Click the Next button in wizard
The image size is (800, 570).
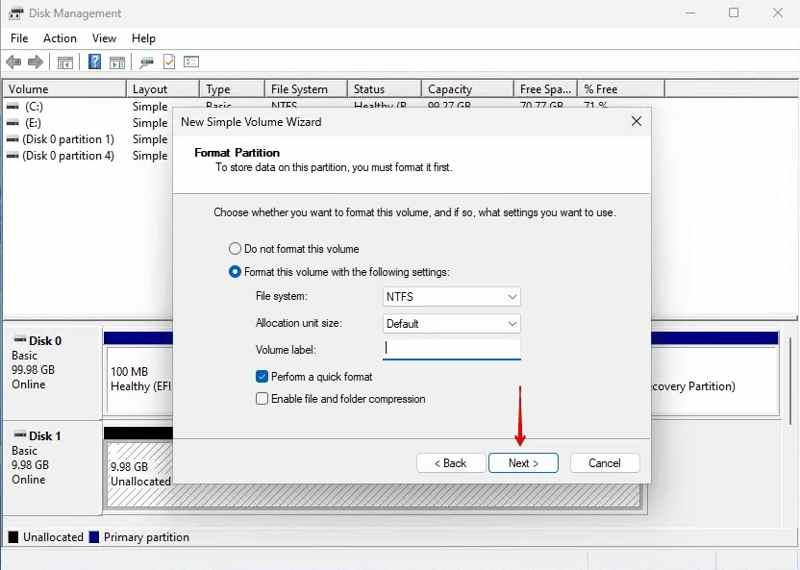(523, 463)
